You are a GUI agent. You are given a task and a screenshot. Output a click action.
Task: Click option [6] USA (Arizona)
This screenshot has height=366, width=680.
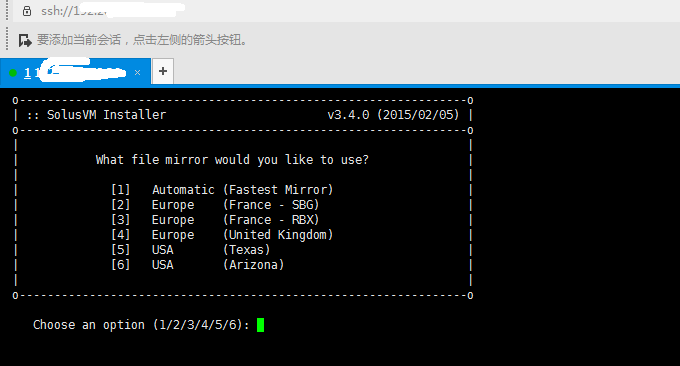tap(198, 265)
